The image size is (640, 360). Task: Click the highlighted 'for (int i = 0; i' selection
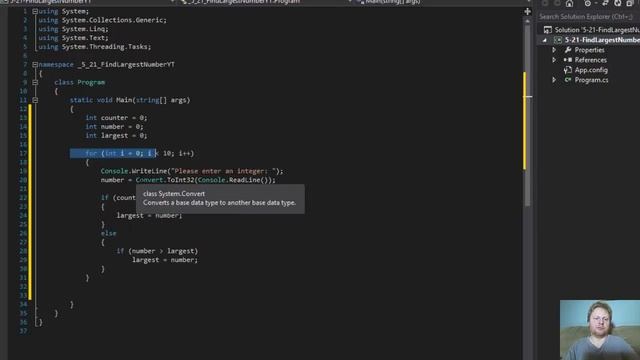pos(113,153)
